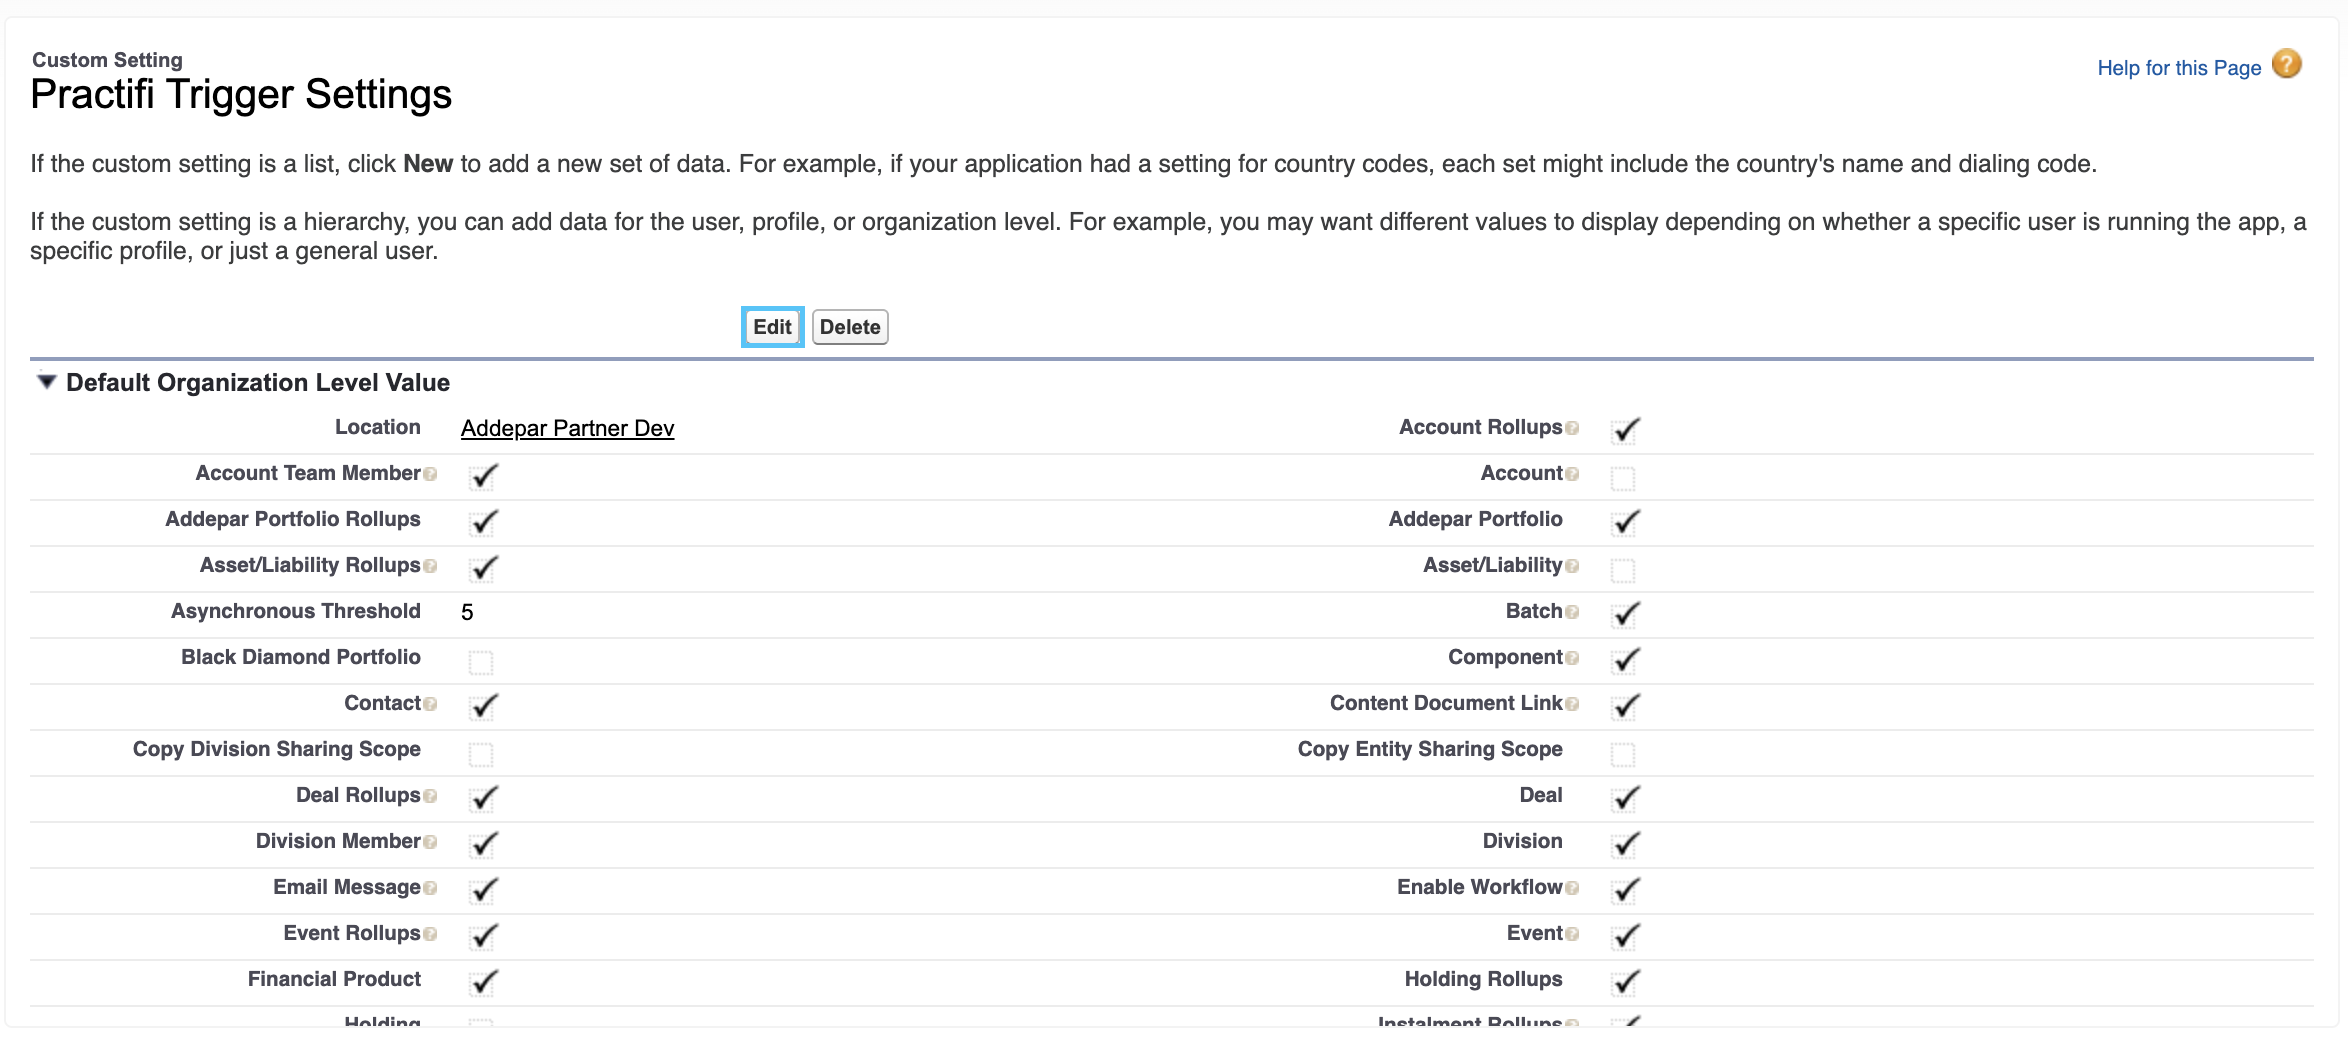
Task: Click help icon next to Asset/Liability Rollups
Action: [x=430, y=566]
